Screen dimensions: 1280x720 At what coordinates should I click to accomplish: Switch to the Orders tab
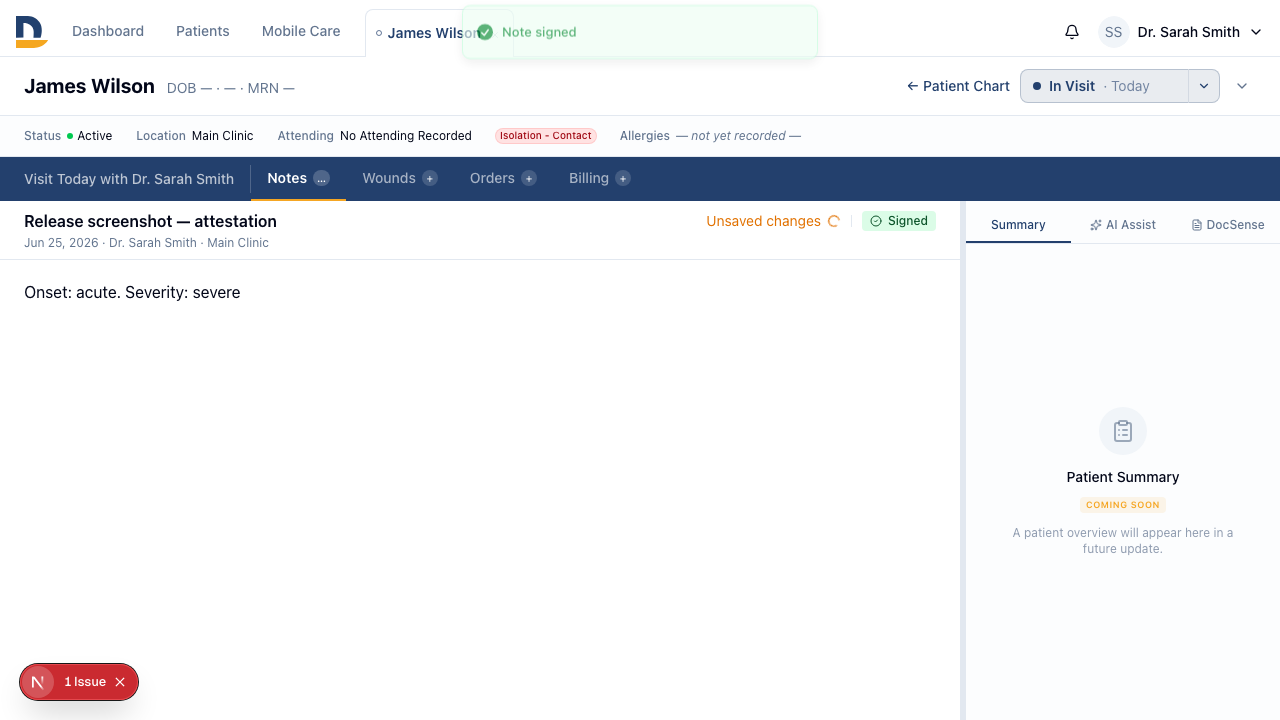[x=503, y=178]
